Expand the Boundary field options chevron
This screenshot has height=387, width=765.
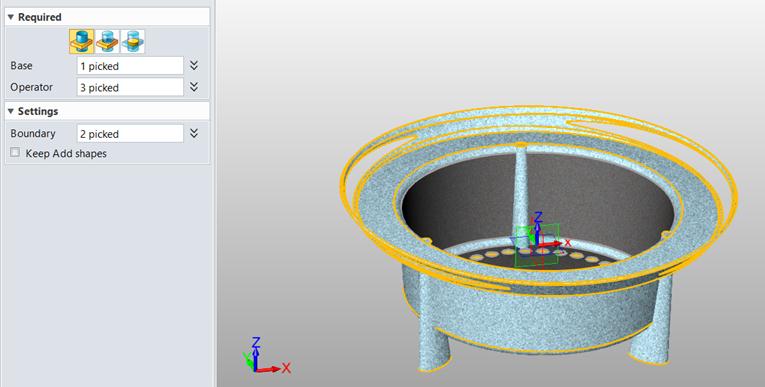[194, 133]
